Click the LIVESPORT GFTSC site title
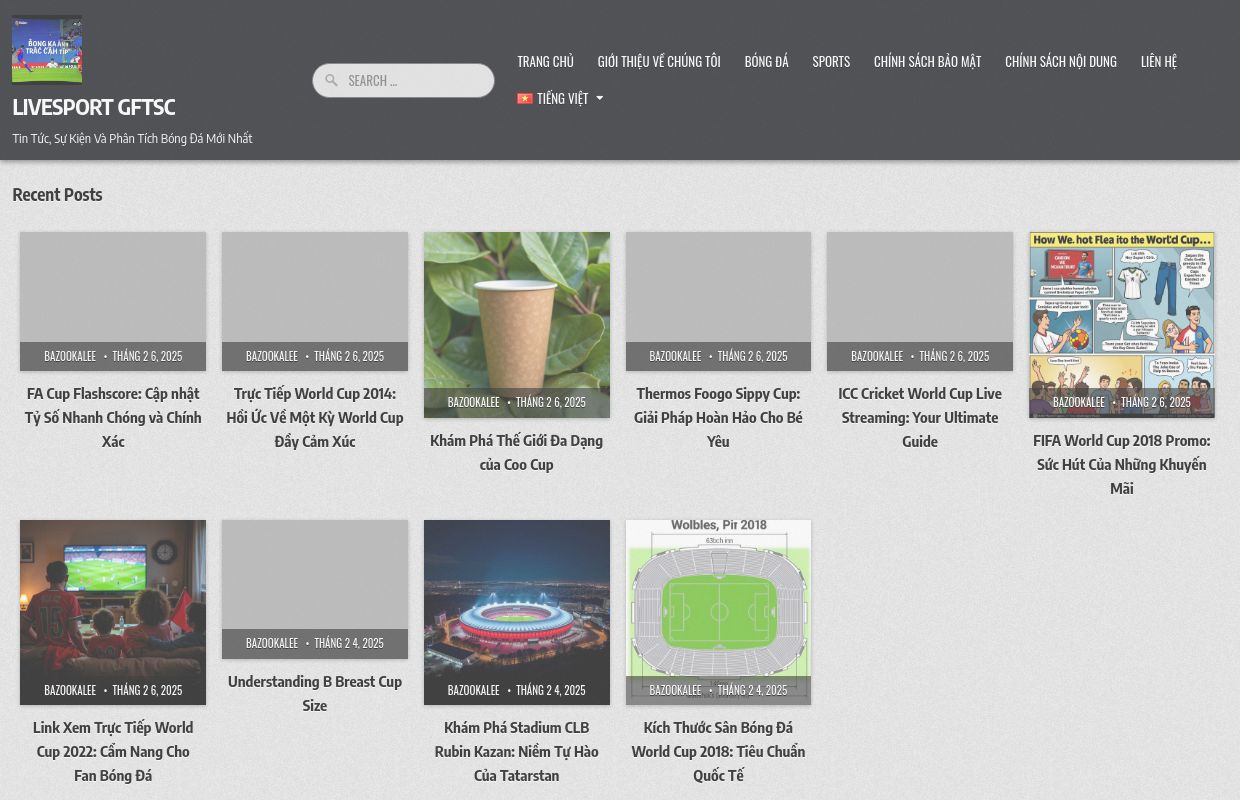Screen dimensions: 1240x800 94,106
